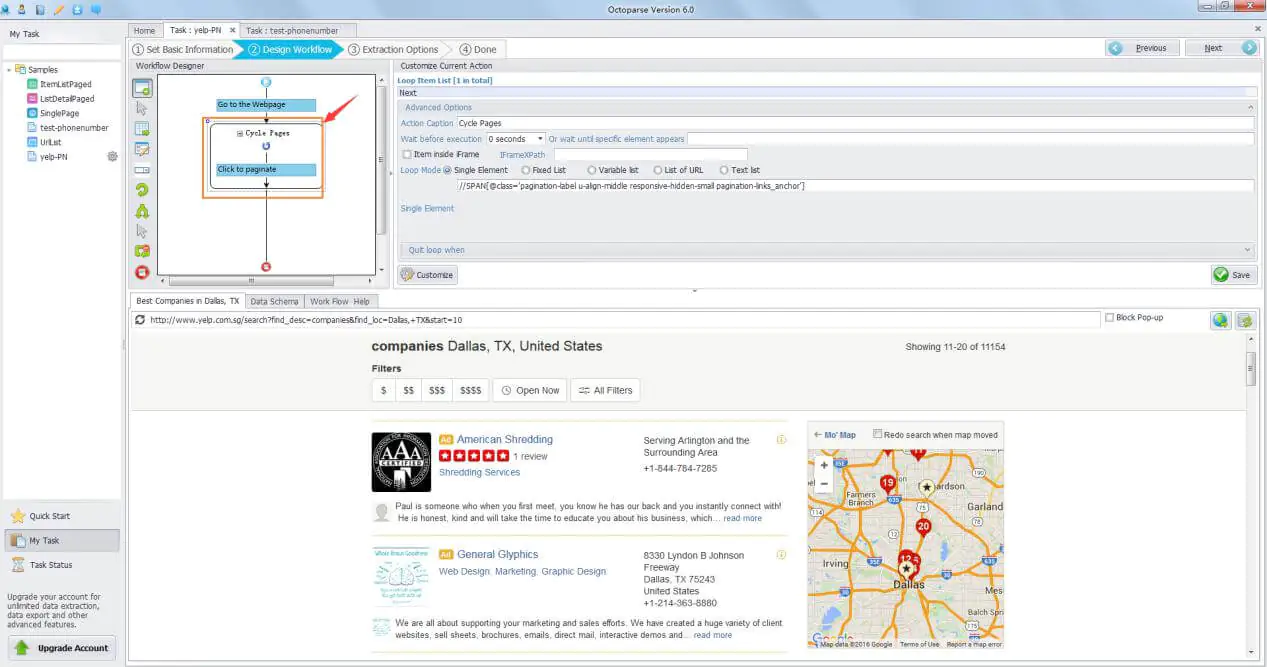Select the green Loop Item tool
This screenshot has height=667, width=1267.
[142, 190]
